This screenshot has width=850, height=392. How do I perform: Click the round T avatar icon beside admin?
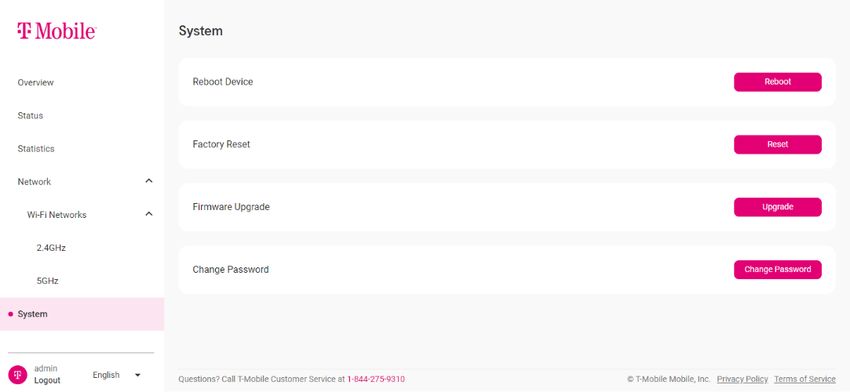(17, 375)
